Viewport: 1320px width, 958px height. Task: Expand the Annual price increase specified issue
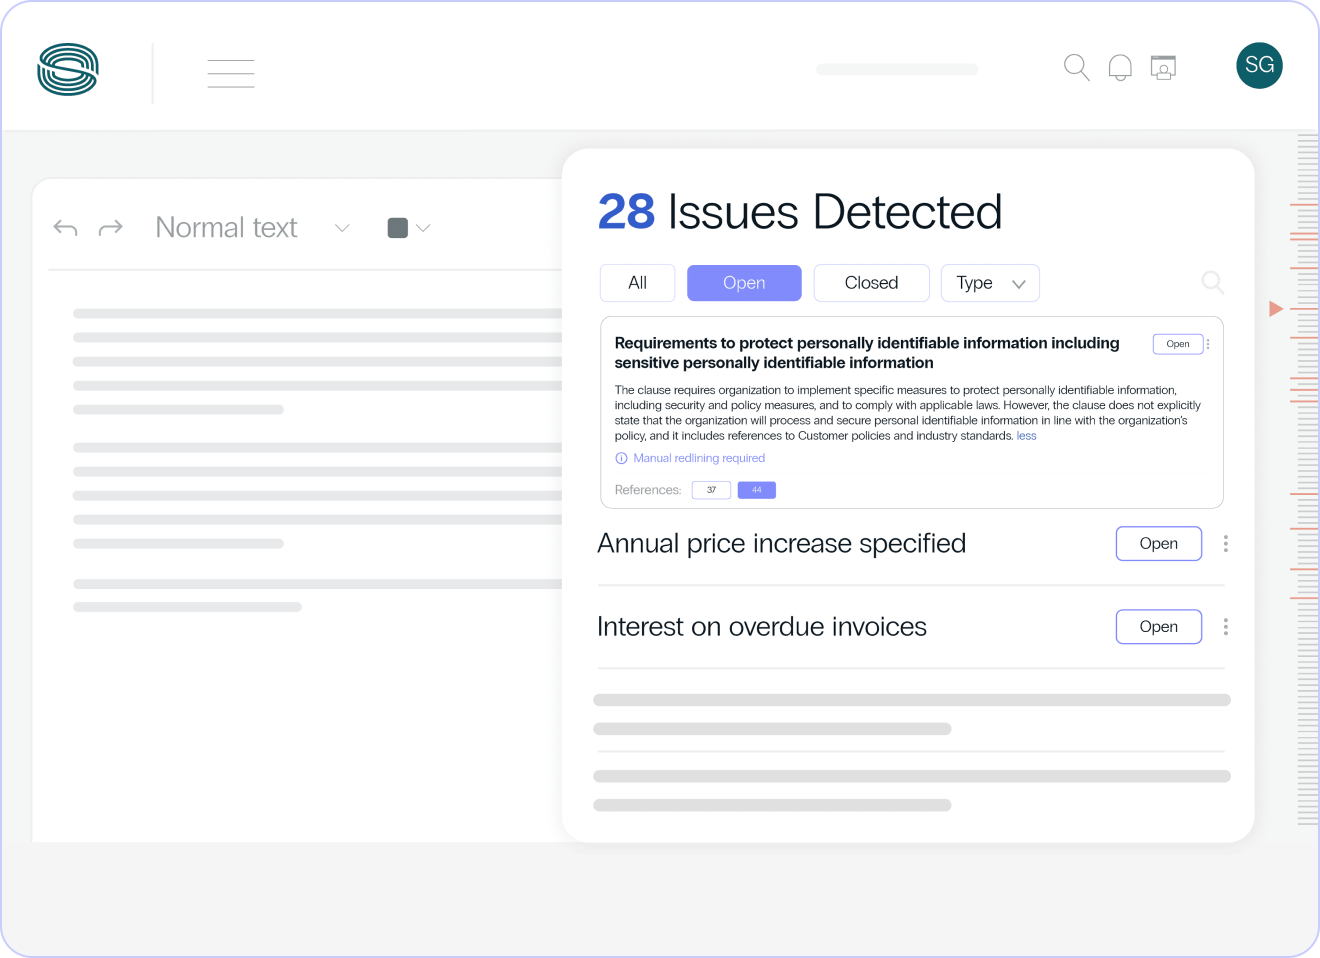pyautogui.click(x=781, y=543)
